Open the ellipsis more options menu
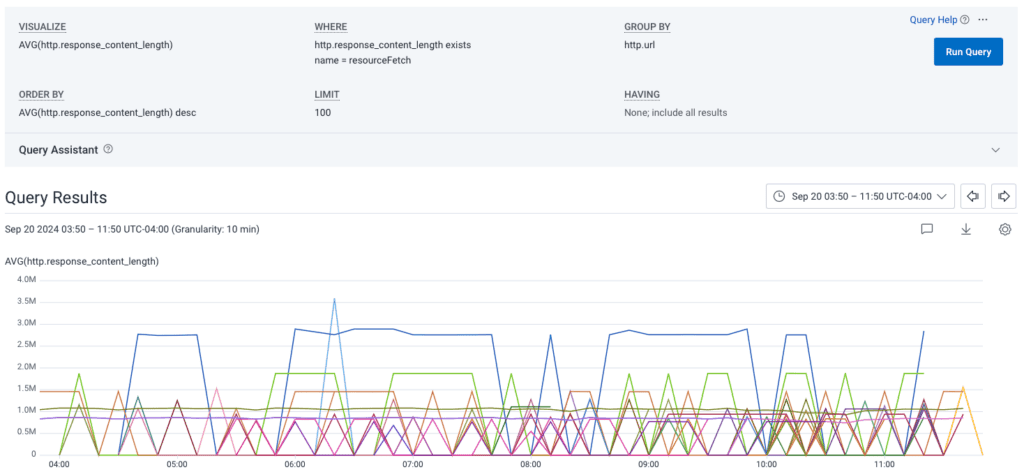Image resolution: width=1024 pixels, height=472 pixels. click(983, 19)
